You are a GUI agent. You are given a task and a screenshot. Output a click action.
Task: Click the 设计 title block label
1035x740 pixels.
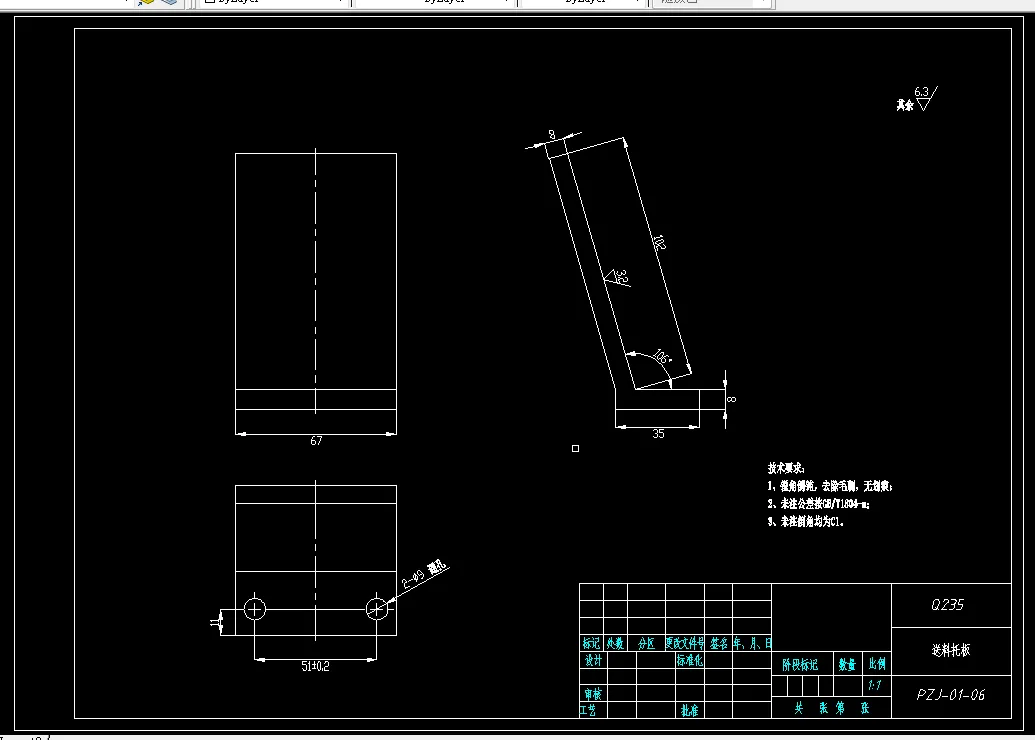click(x=593, y=660)
